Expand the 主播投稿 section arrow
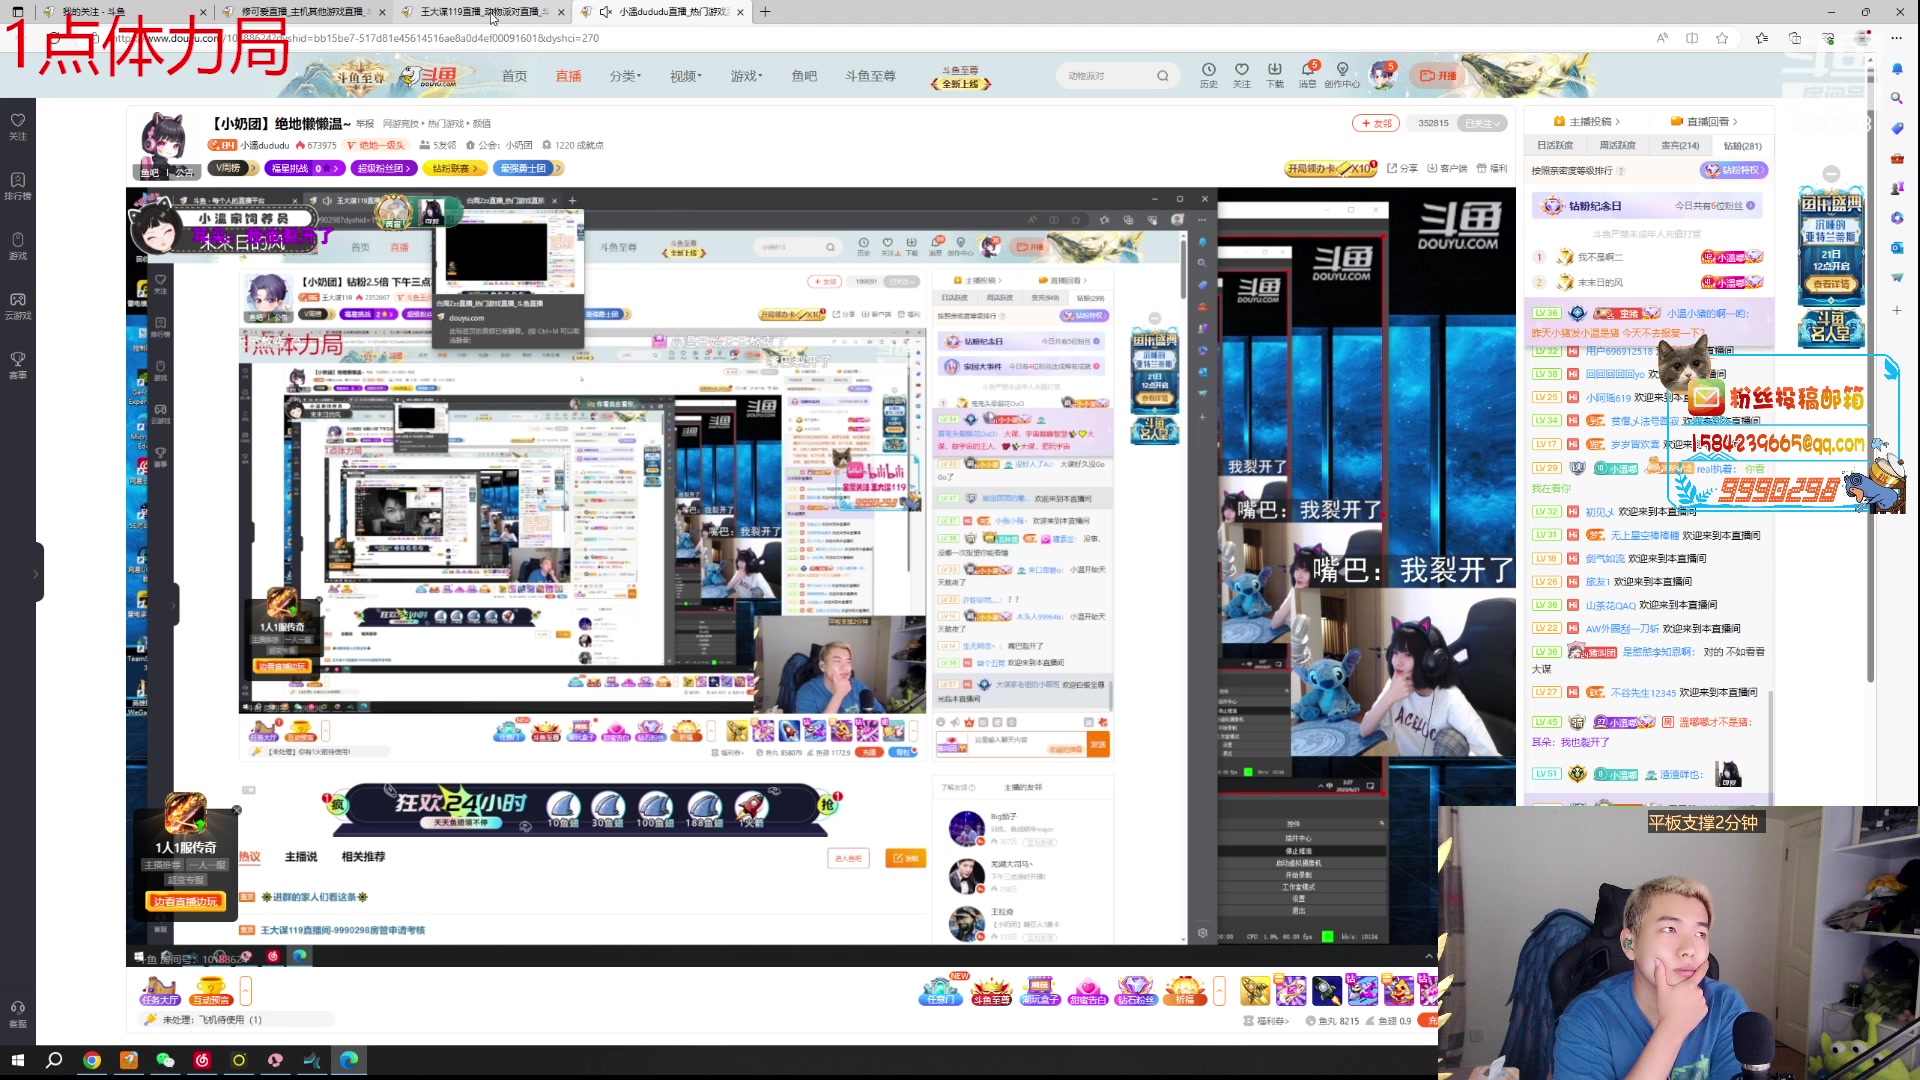Viewport: 1920px width, 1080px height. point(1617,122)
